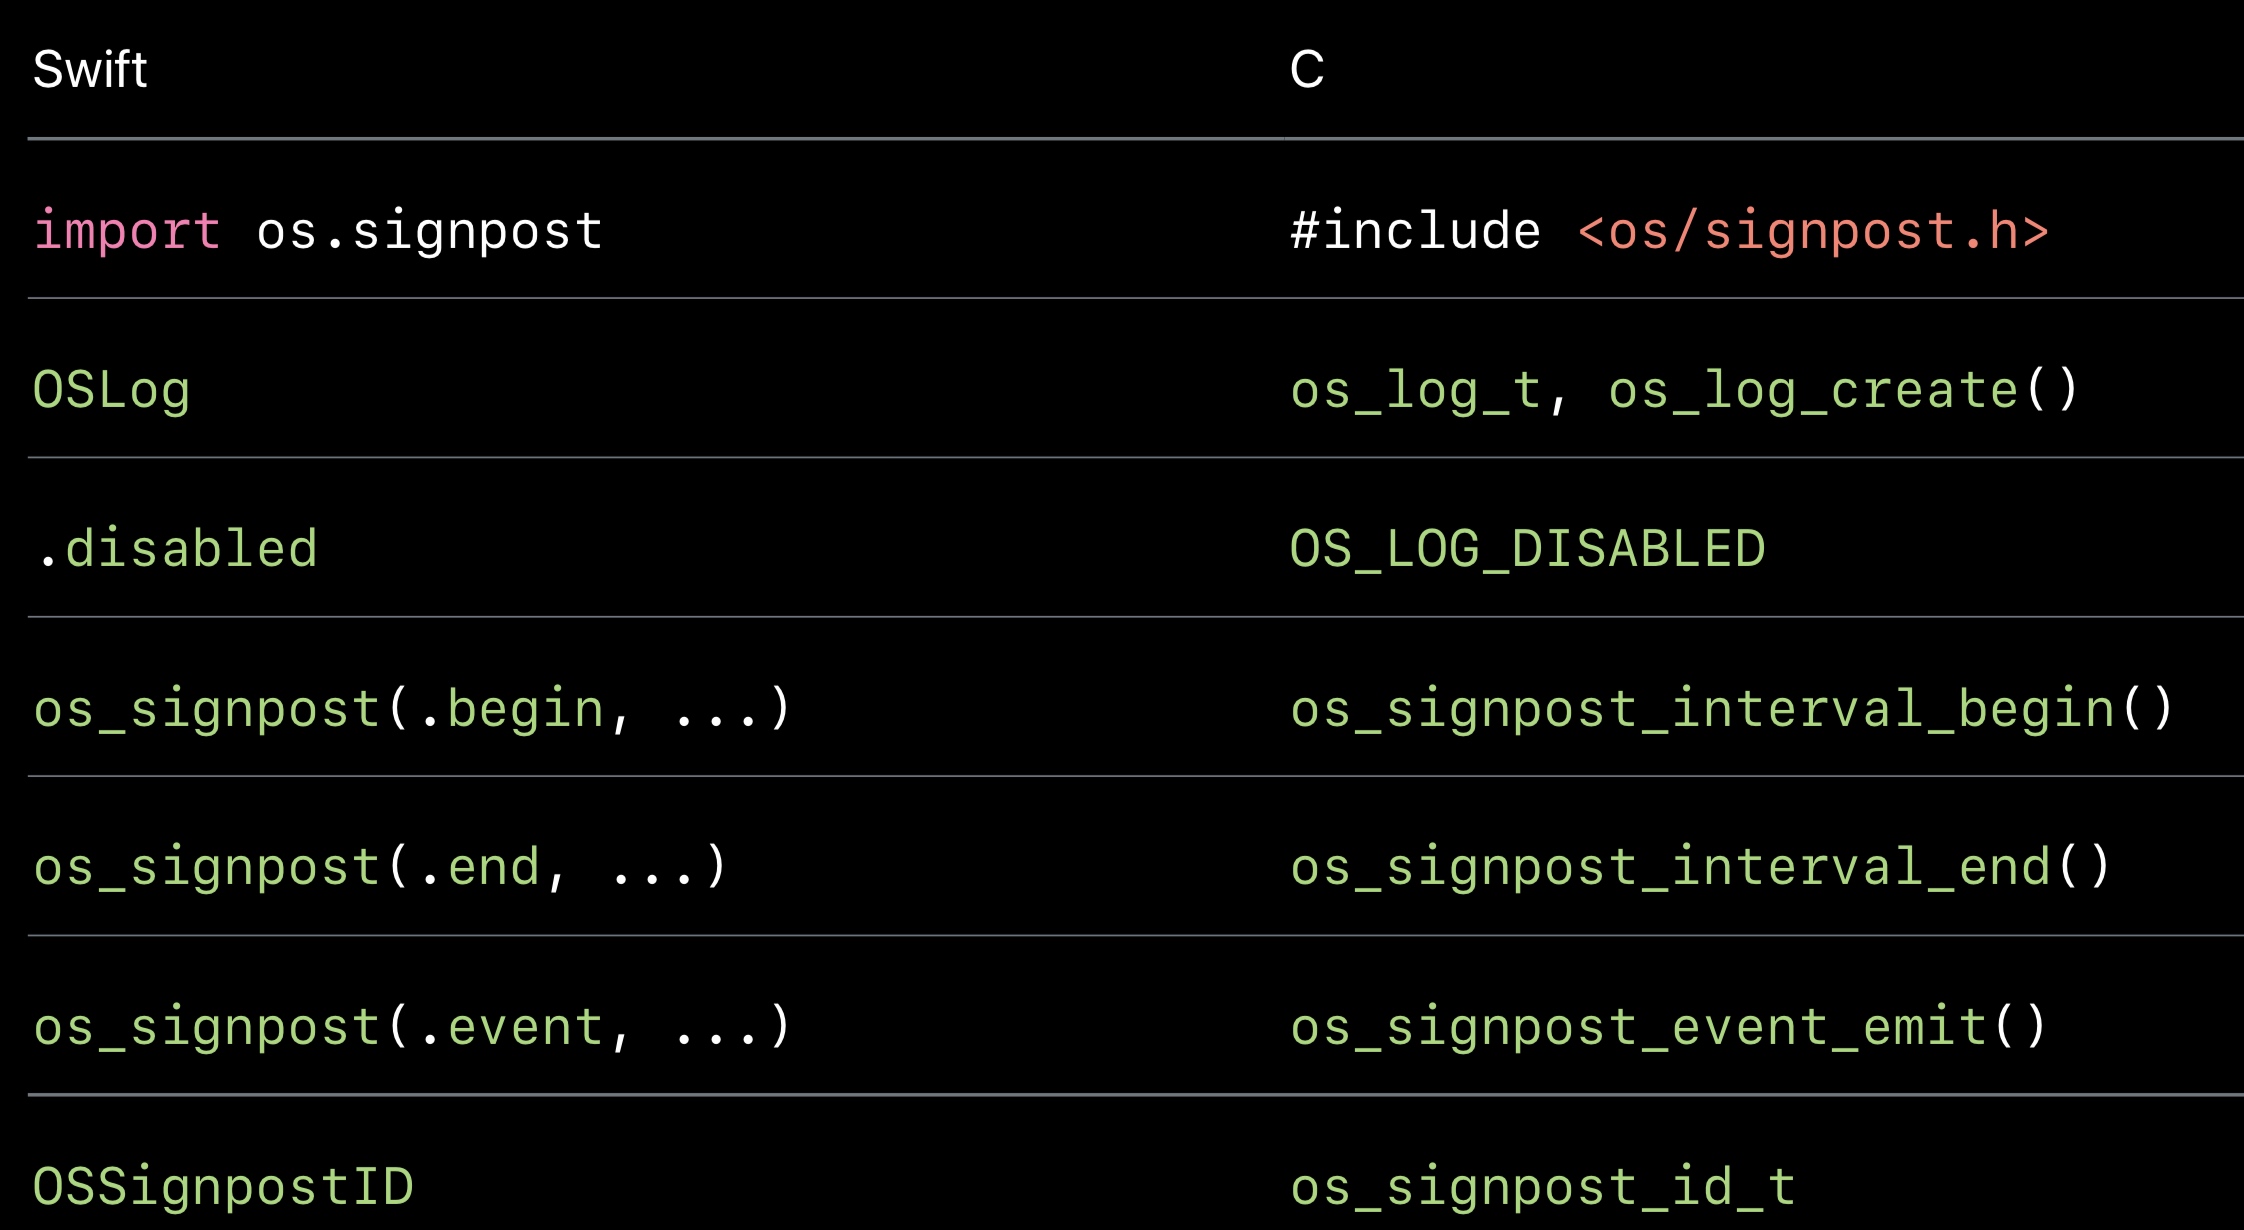Screen dimensions: 2244x1230
Task: Click the OSSignpostID Swift type
Action: (x=223, y=1187)
